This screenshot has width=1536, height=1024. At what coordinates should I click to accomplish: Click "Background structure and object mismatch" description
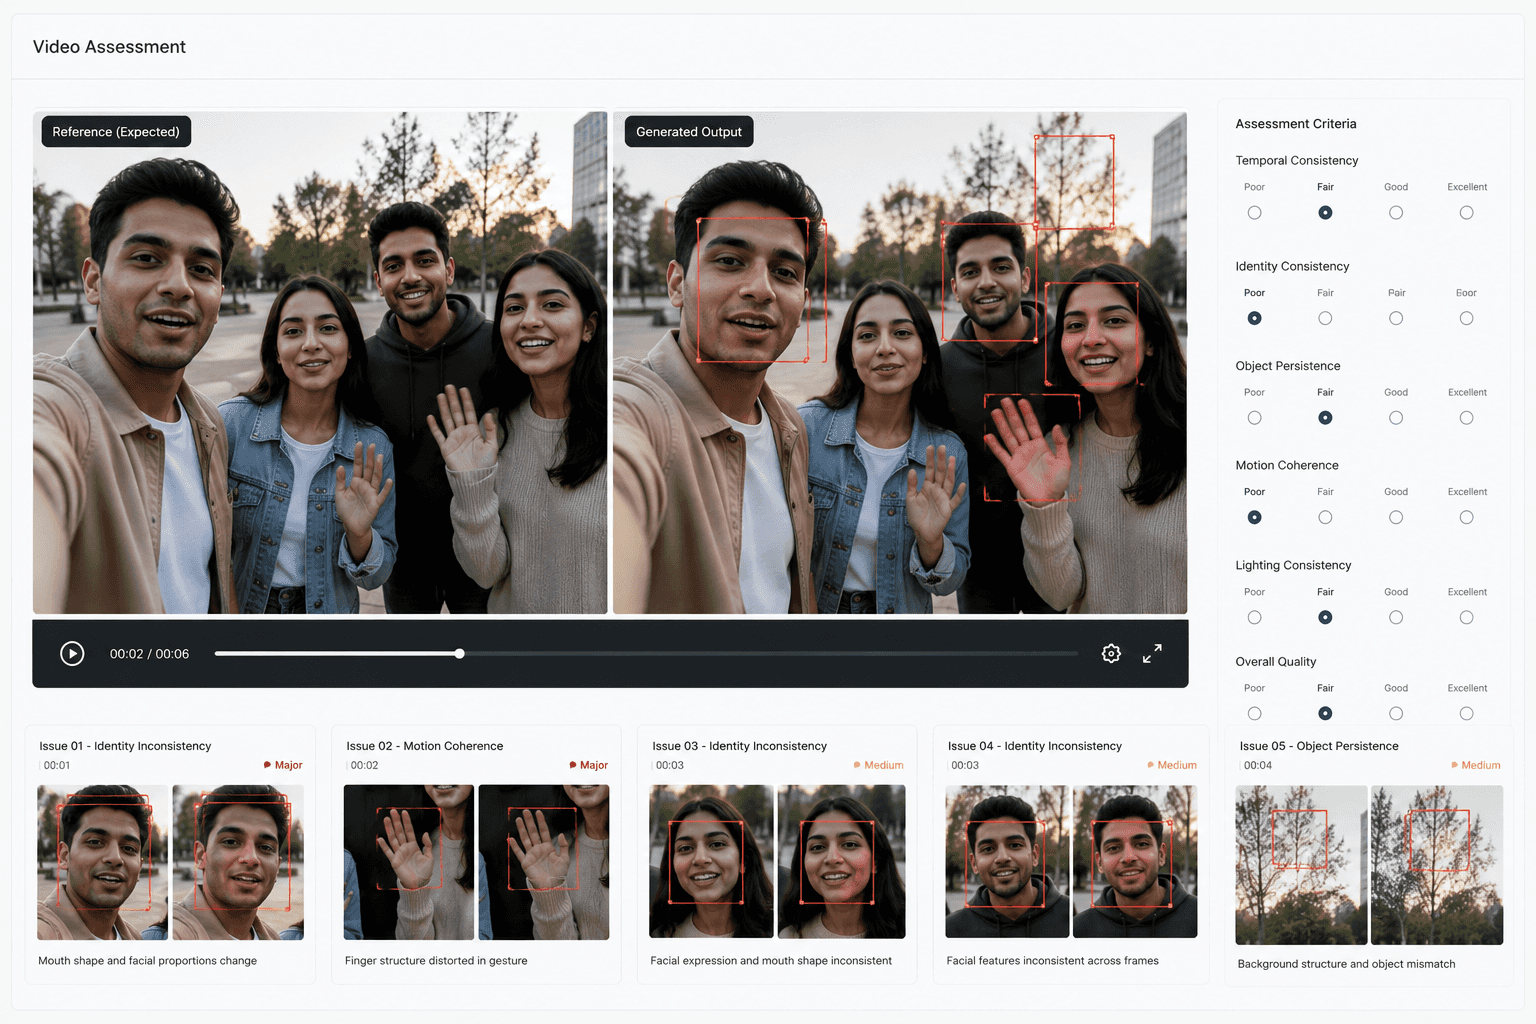pos(1346,964)
